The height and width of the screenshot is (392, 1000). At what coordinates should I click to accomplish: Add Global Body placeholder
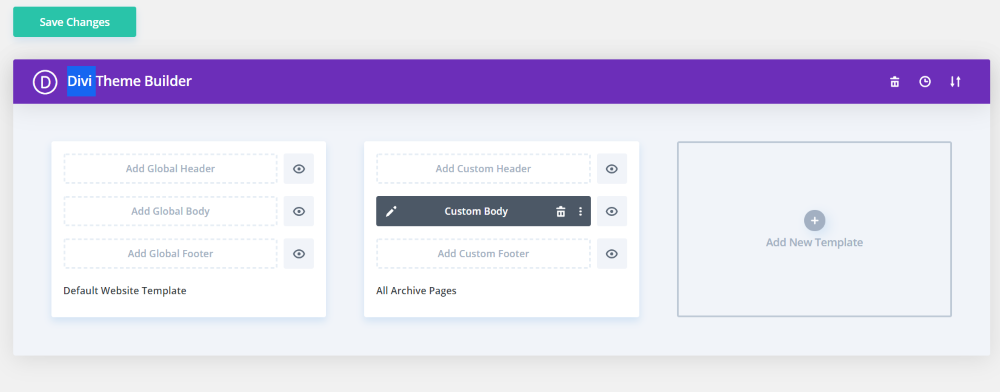point(170,211)
